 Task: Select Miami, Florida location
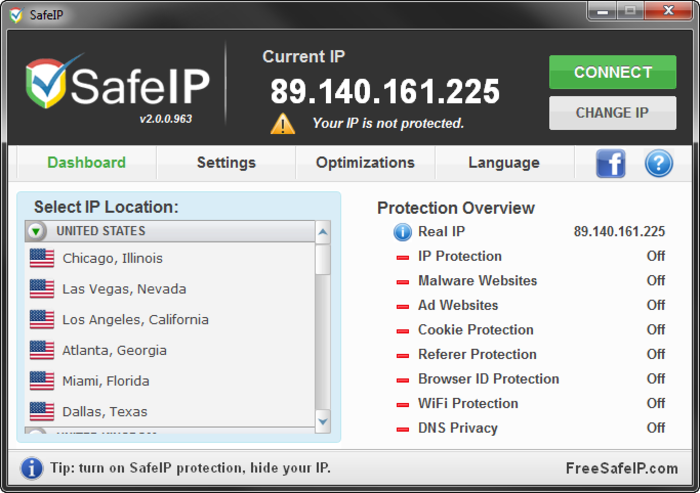coord(170,381)
